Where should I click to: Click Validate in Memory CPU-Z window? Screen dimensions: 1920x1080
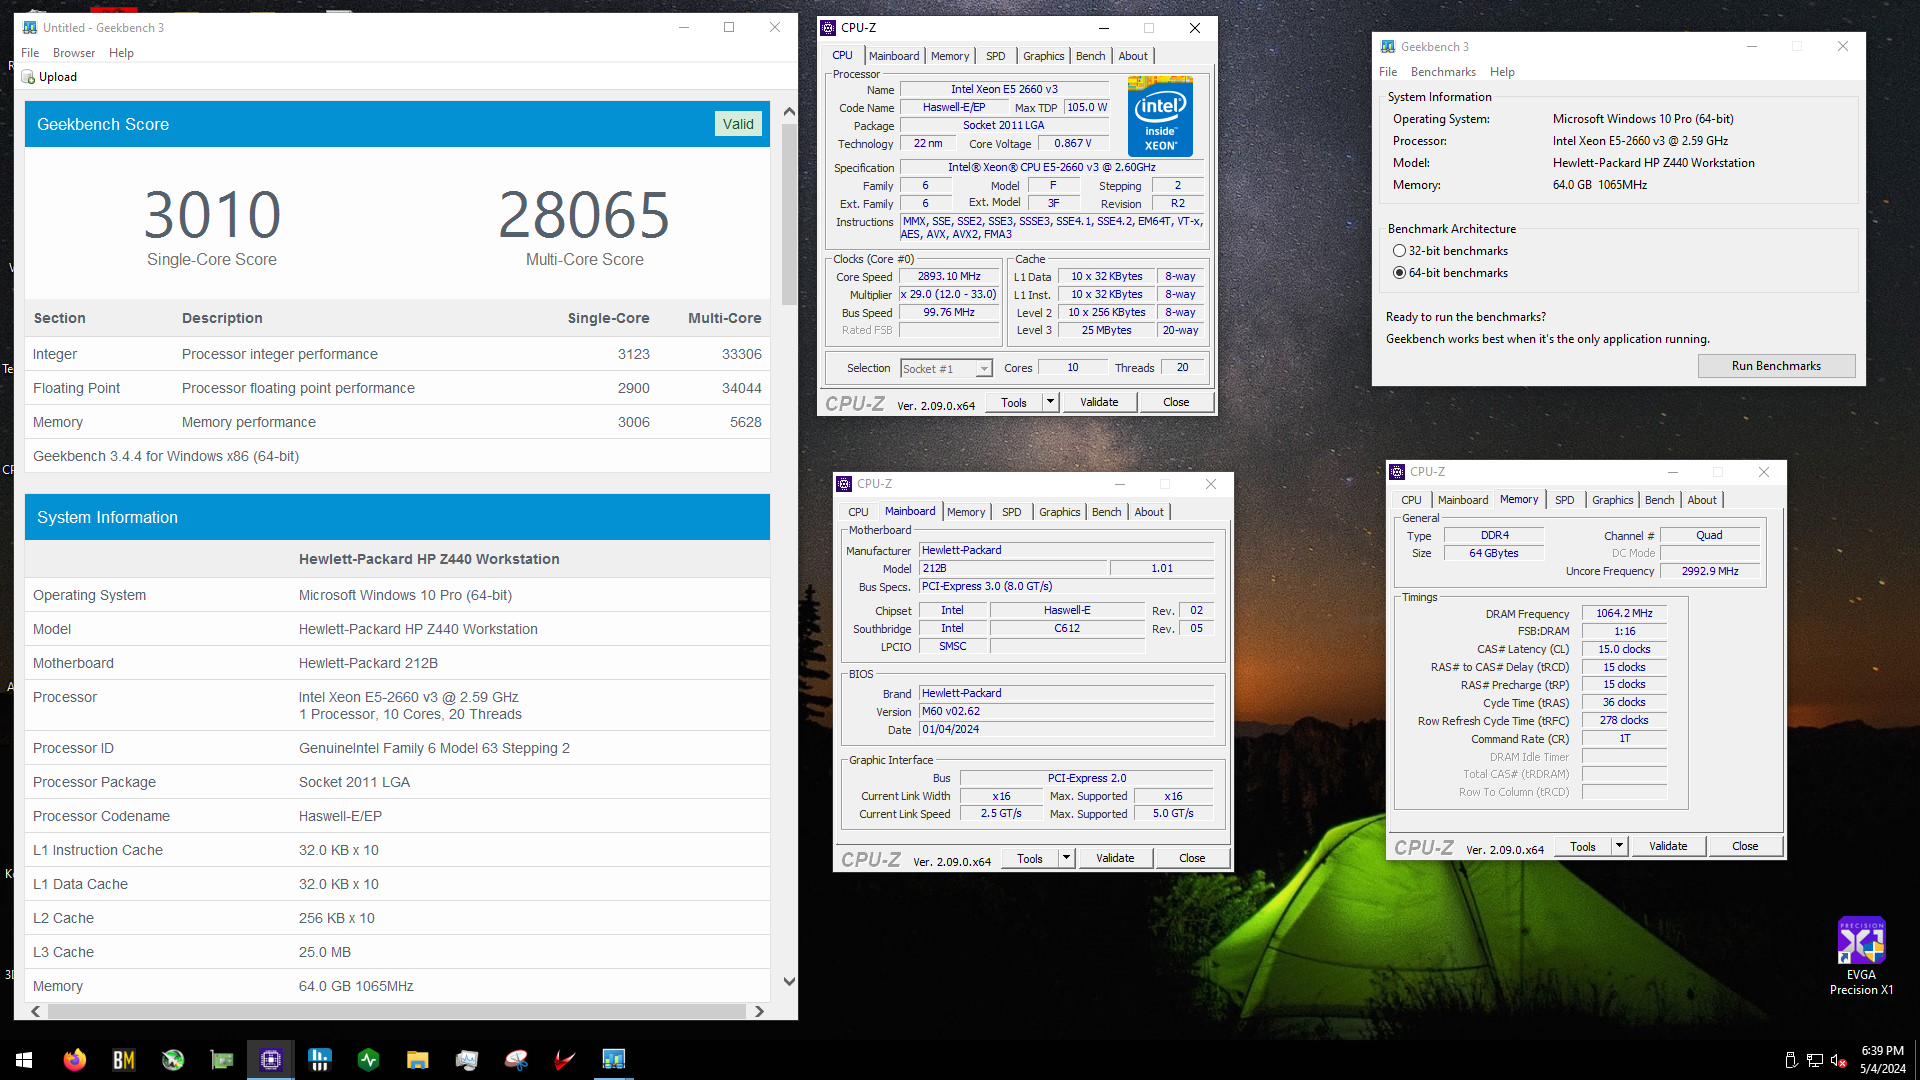[1668, 846]
